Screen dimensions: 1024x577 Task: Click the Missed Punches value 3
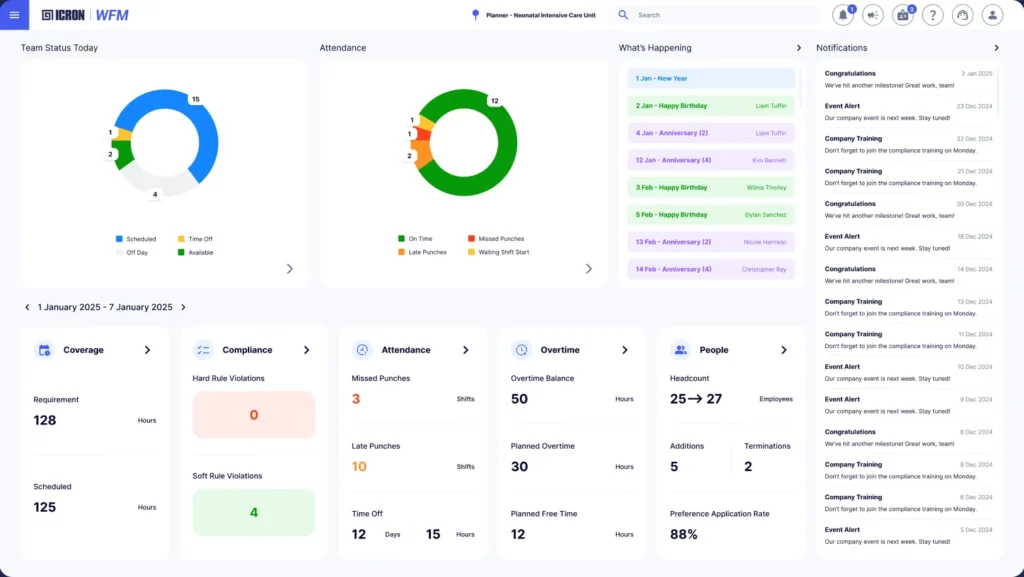click(x=356, y=399)
